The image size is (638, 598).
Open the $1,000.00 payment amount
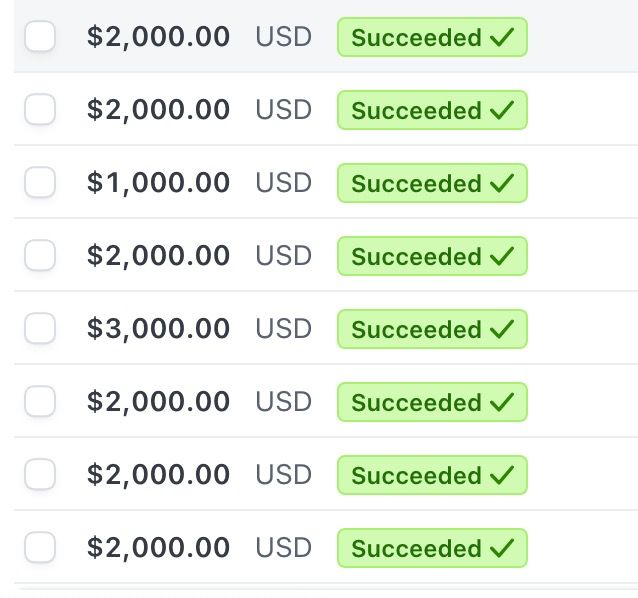coord(158,183)
